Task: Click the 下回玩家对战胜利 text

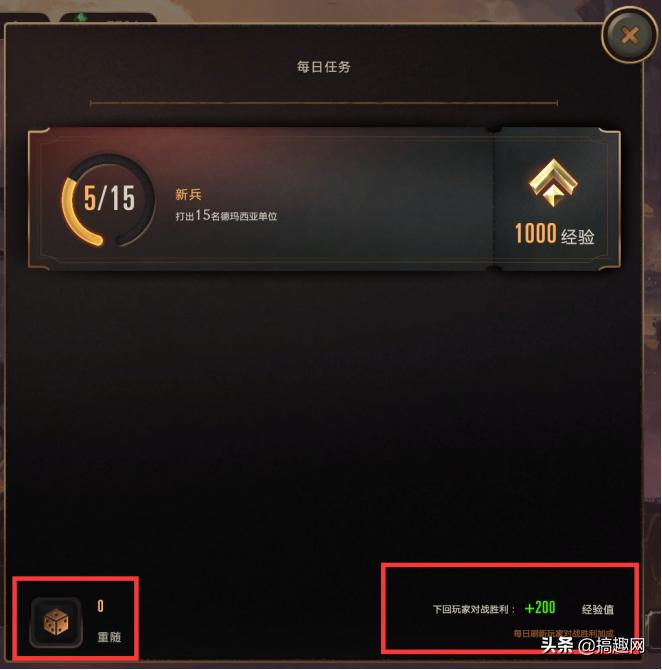Action: [x=470, y=609]
